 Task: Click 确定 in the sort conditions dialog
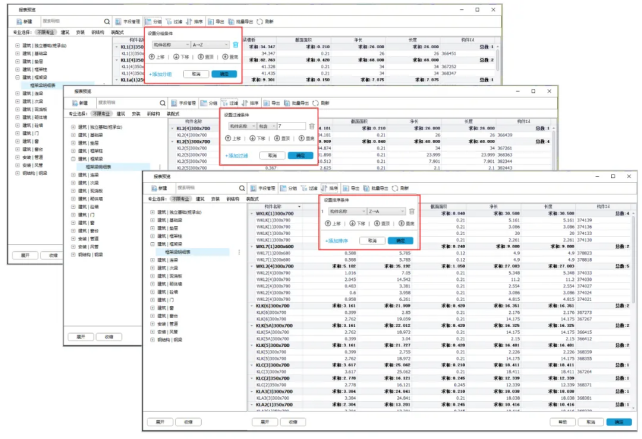pyautogui.click(x=398, y=241)
